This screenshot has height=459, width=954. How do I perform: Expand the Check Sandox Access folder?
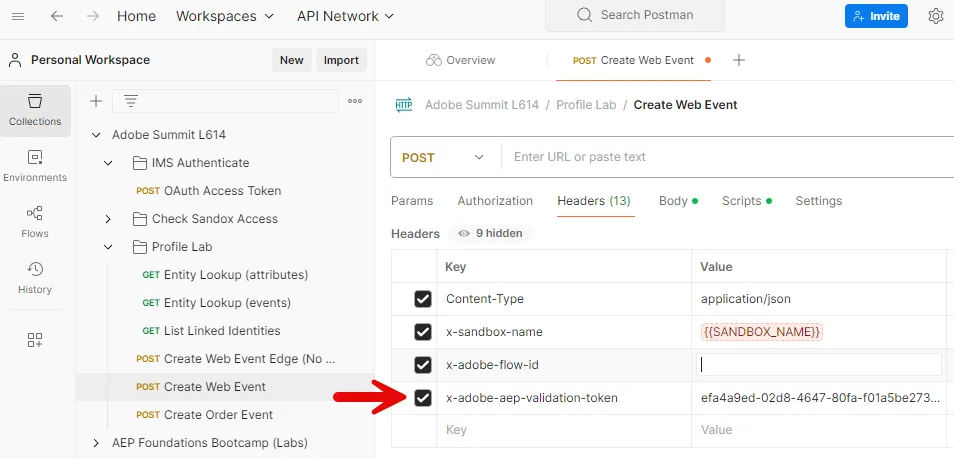(108, 219)
